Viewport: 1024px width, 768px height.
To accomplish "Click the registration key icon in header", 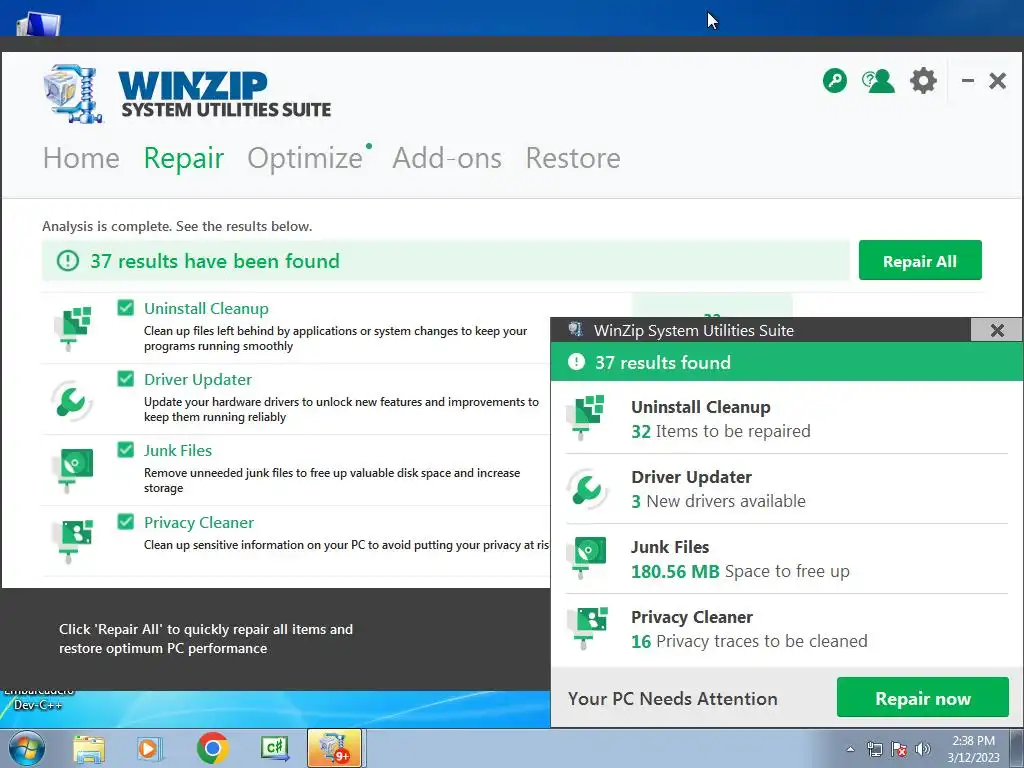I will (x=835, y=81).
